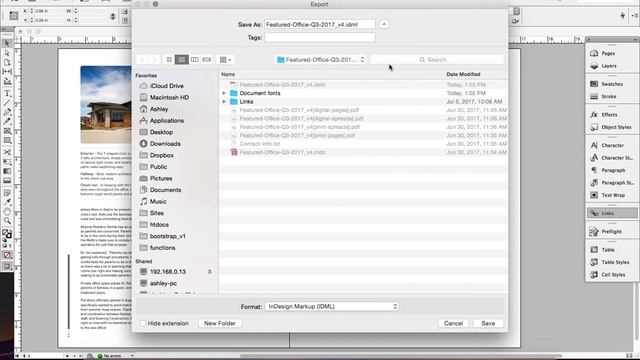
Task: Open the Character panel
Action: click(x=612, y=145)
